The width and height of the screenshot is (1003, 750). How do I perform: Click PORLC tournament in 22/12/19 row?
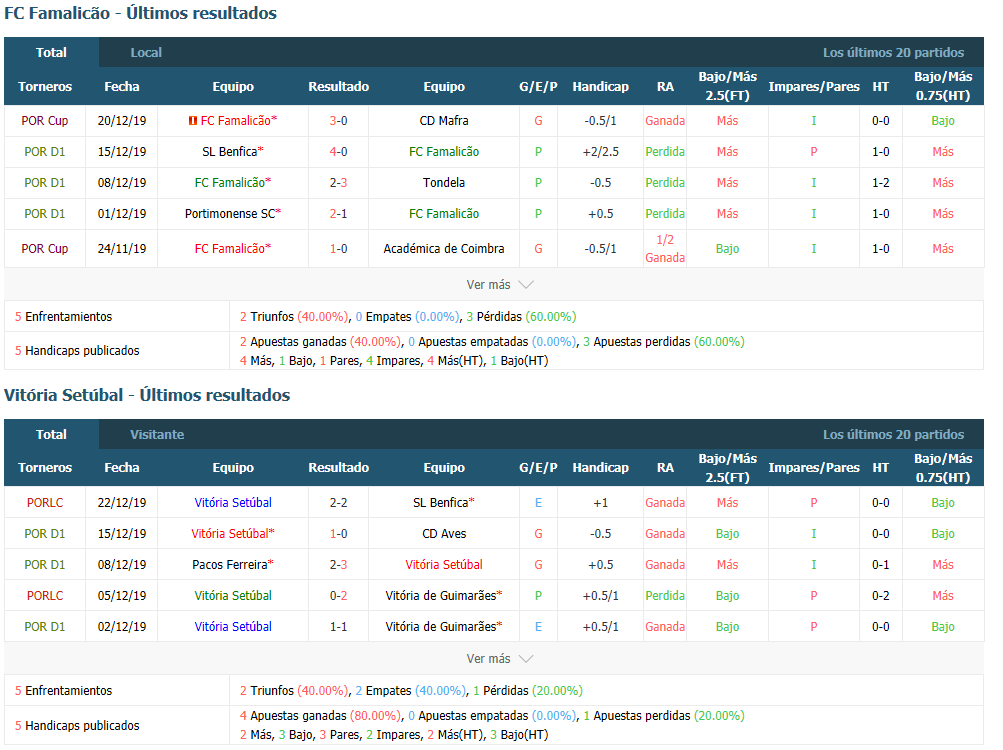[45, 503]
